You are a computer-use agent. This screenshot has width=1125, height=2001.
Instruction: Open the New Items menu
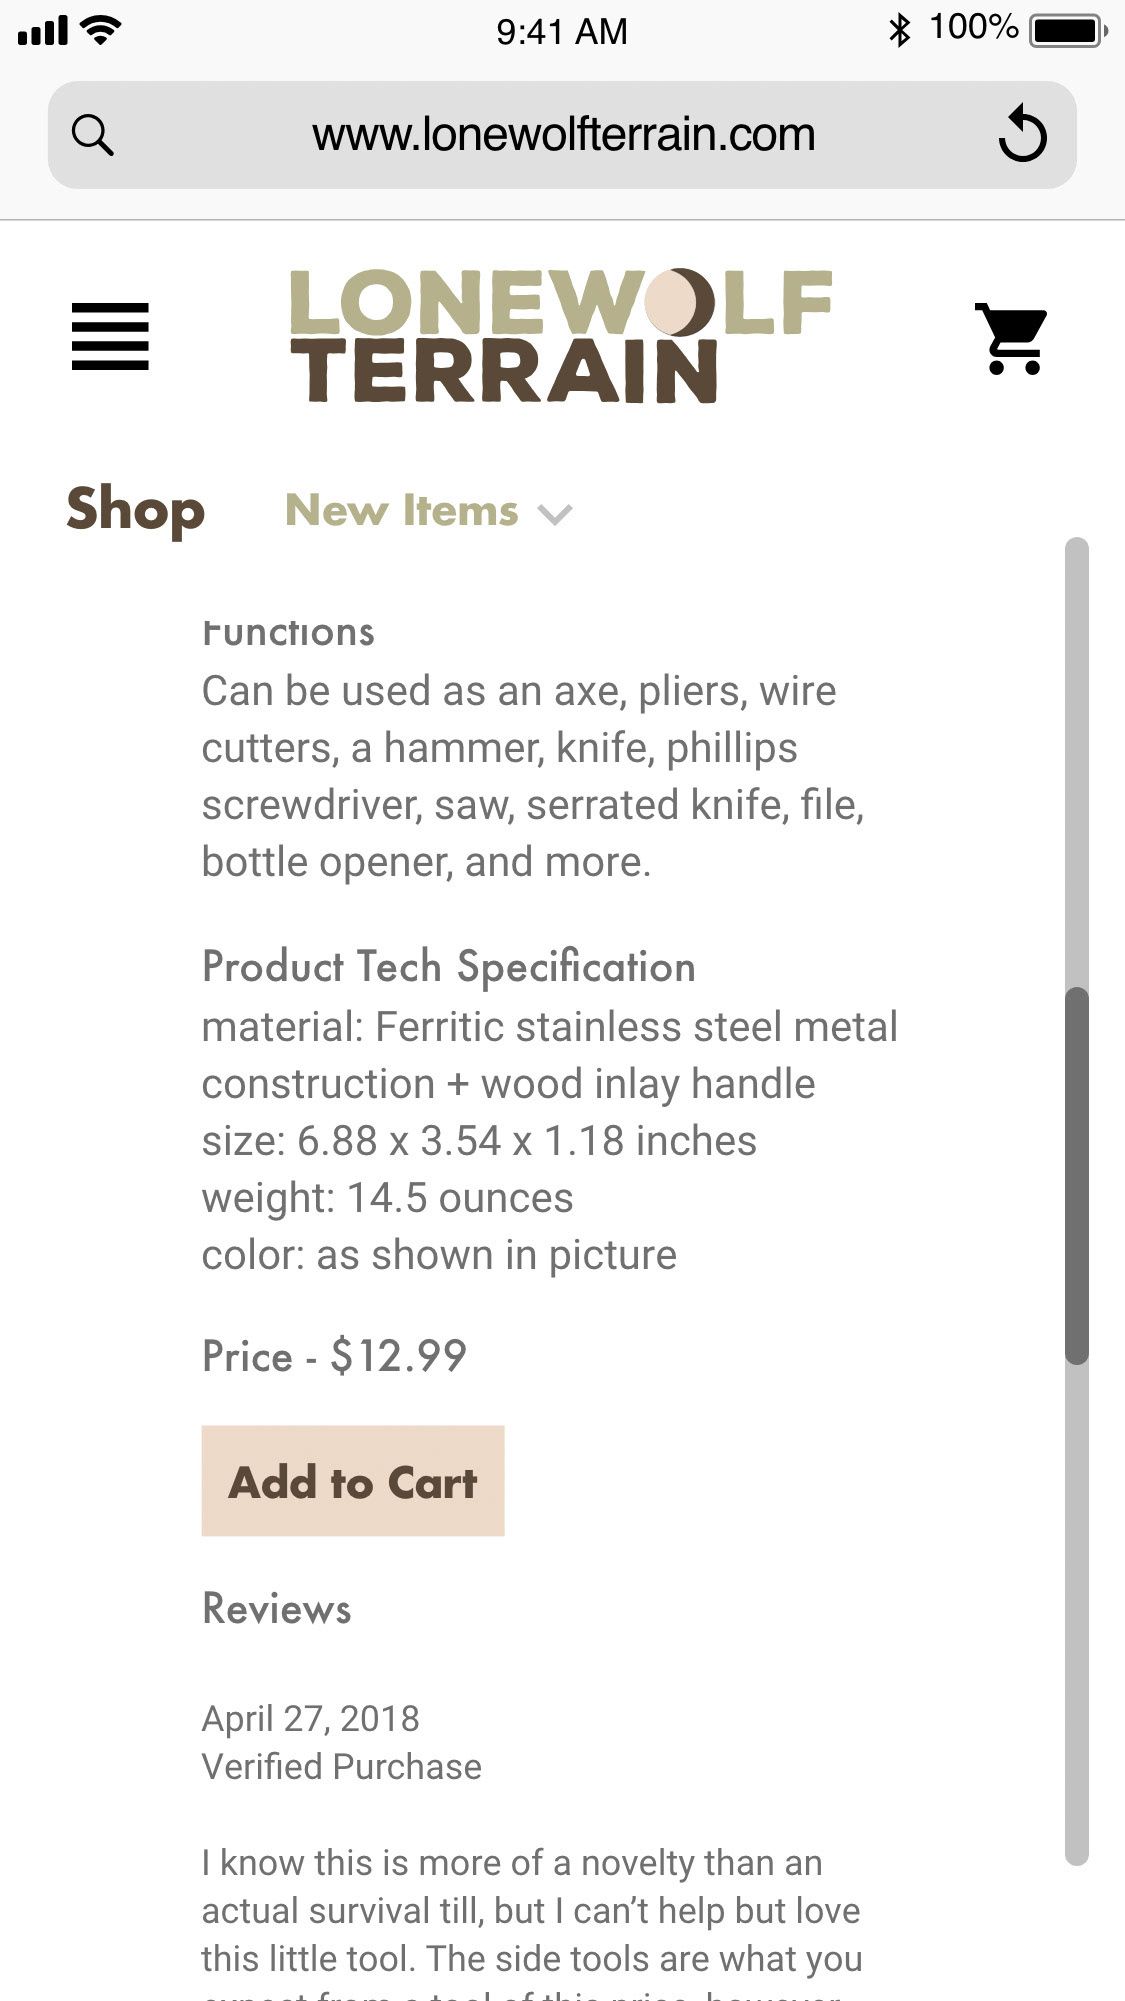(402, 511)
